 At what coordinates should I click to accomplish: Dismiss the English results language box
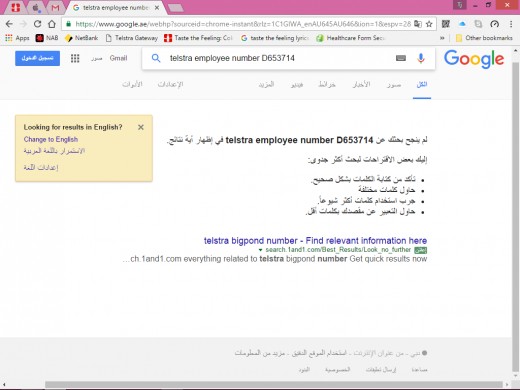coord(141,127)
